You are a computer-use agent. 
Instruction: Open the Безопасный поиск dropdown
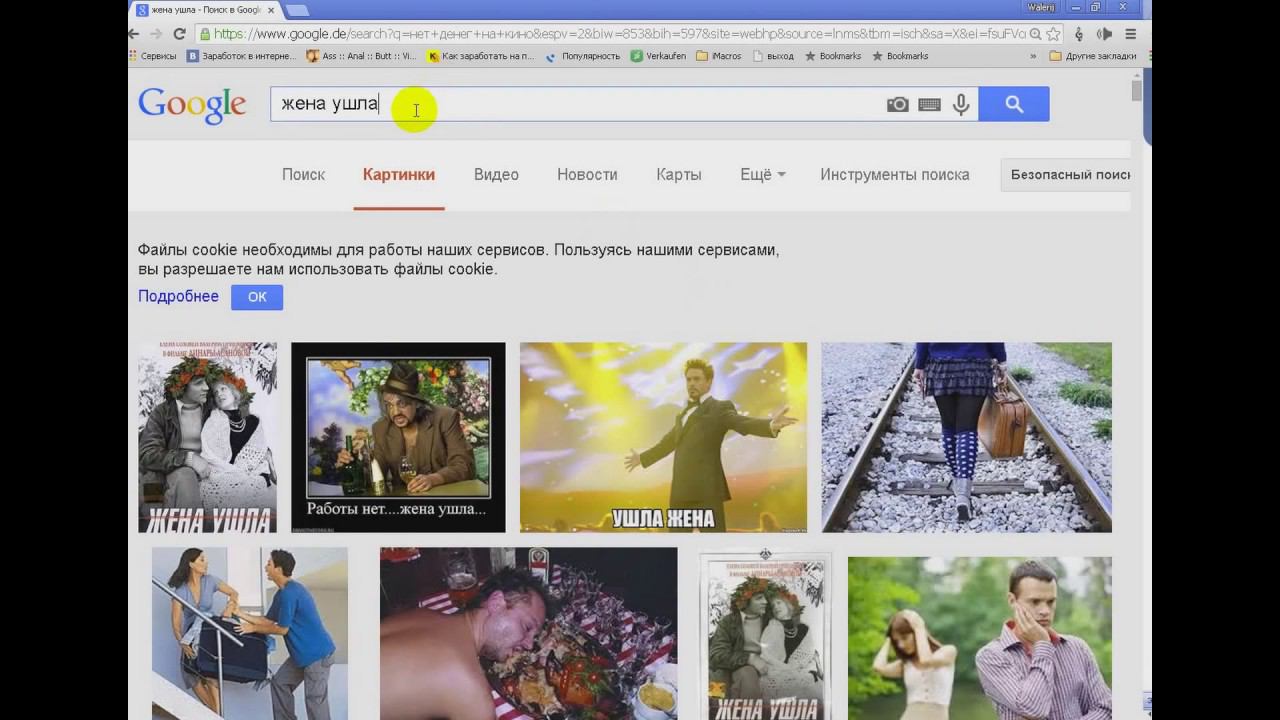(1068, 174)
